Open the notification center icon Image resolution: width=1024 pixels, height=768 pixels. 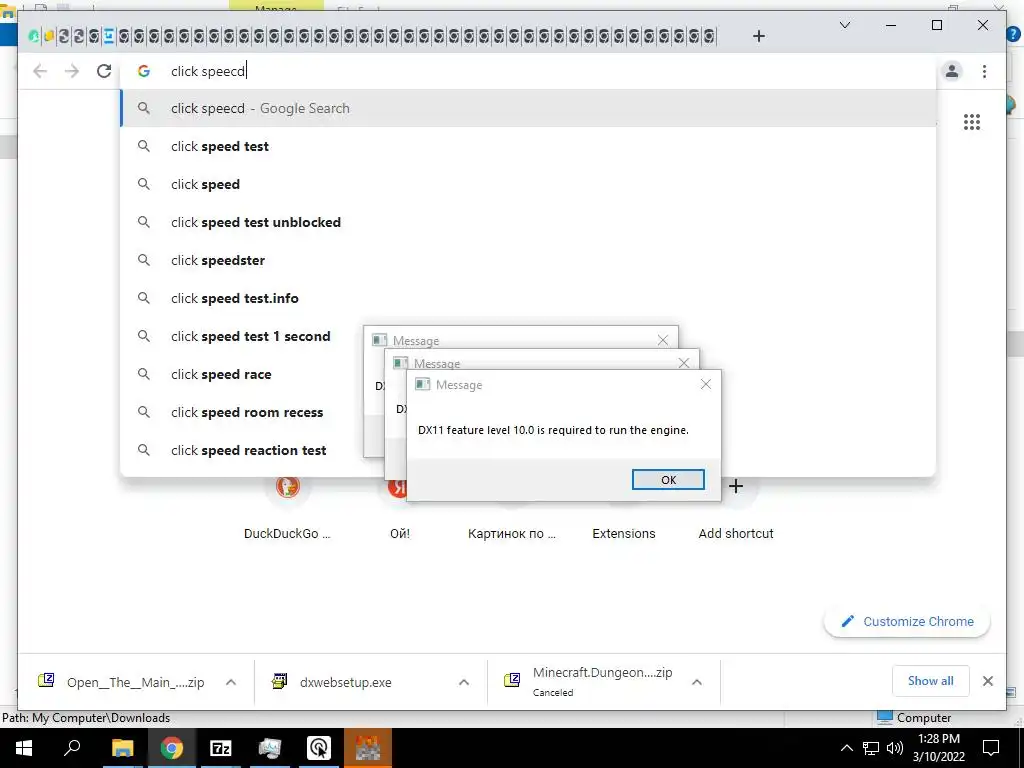pos(991,748)
